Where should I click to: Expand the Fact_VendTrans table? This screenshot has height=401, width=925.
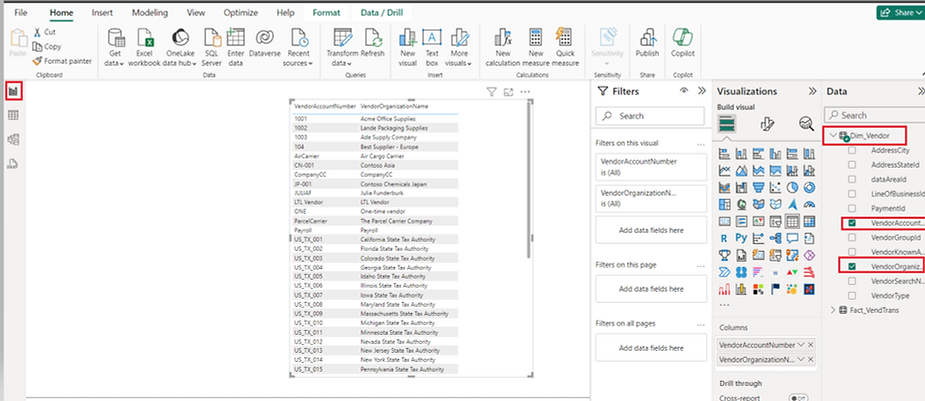[834, 311]
